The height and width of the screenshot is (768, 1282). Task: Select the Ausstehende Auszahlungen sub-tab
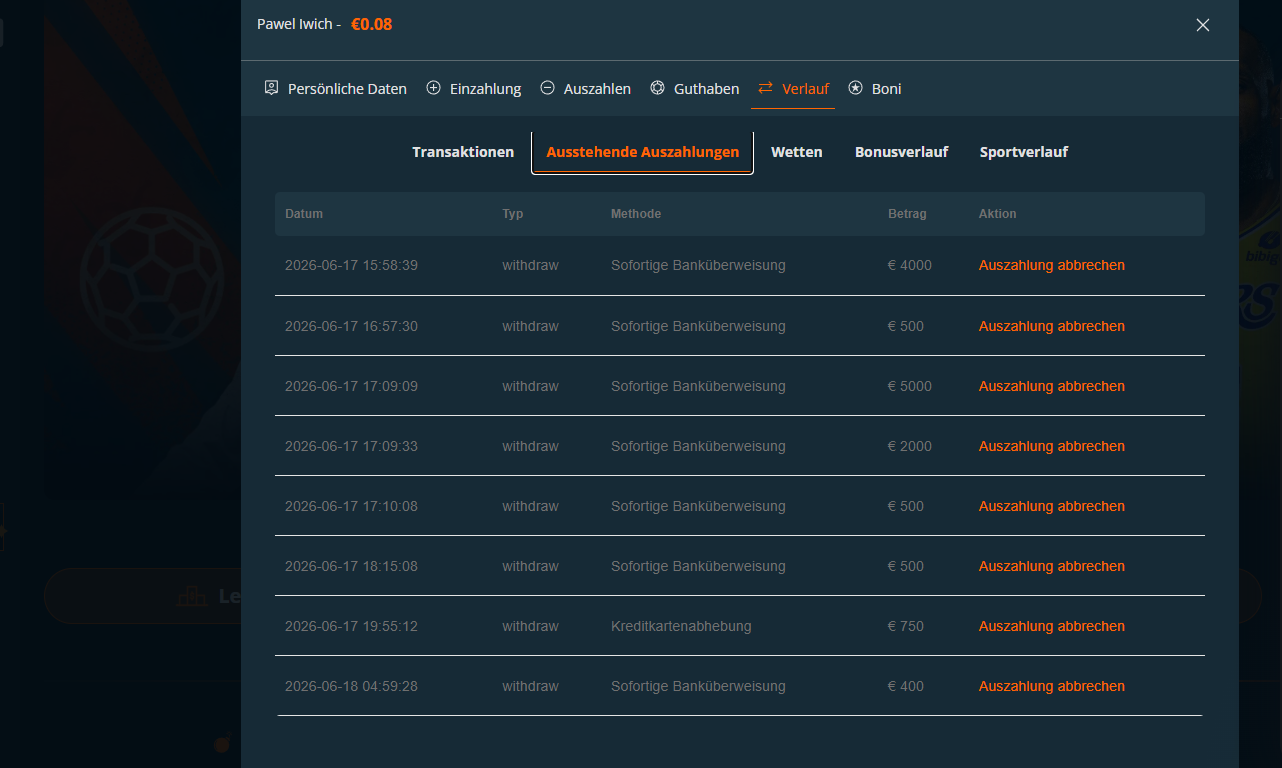pos(642,152)
